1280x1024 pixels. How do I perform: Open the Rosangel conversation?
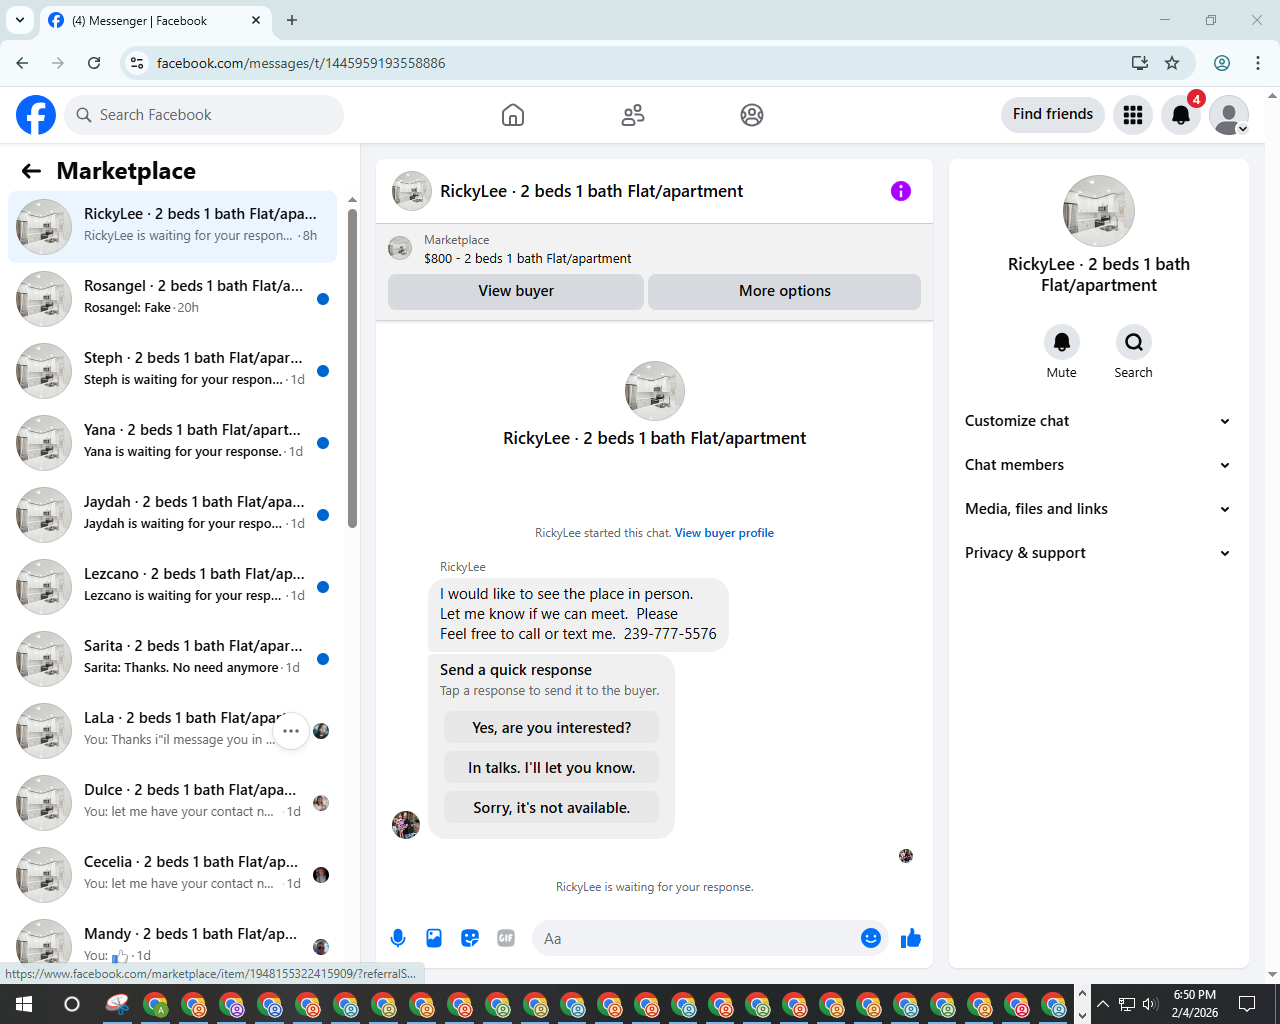pyautogui.click(x=173, y=299)
